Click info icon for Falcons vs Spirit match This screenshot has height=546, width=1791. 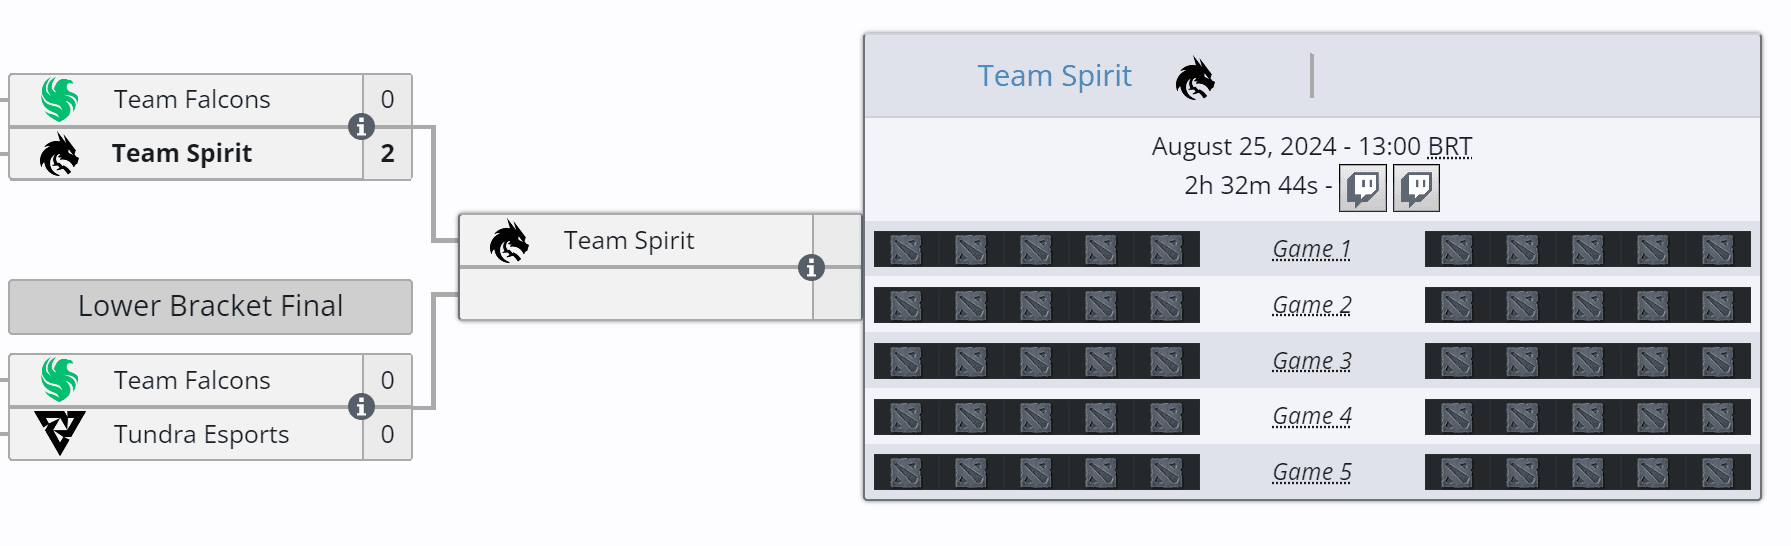coord(361,127)
